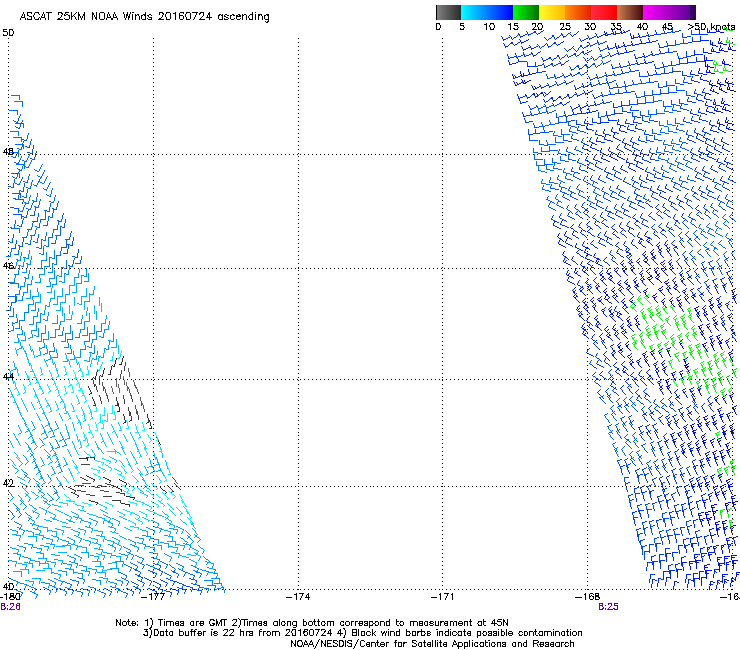Screen dimensions: 740x650
Task: Click the longitude label '-177'
Action: [x=153, y=597]
